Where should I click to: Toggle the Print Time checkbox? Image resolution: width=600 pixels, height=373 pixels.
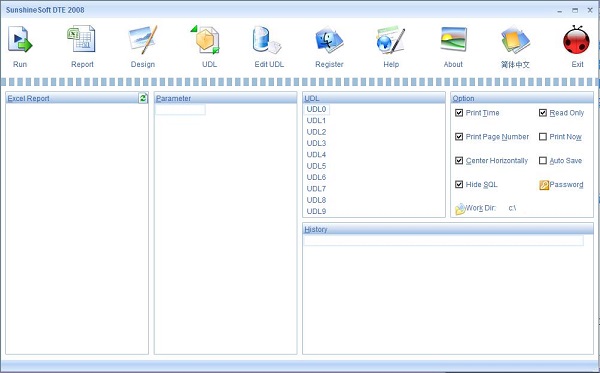click(459, 113)
